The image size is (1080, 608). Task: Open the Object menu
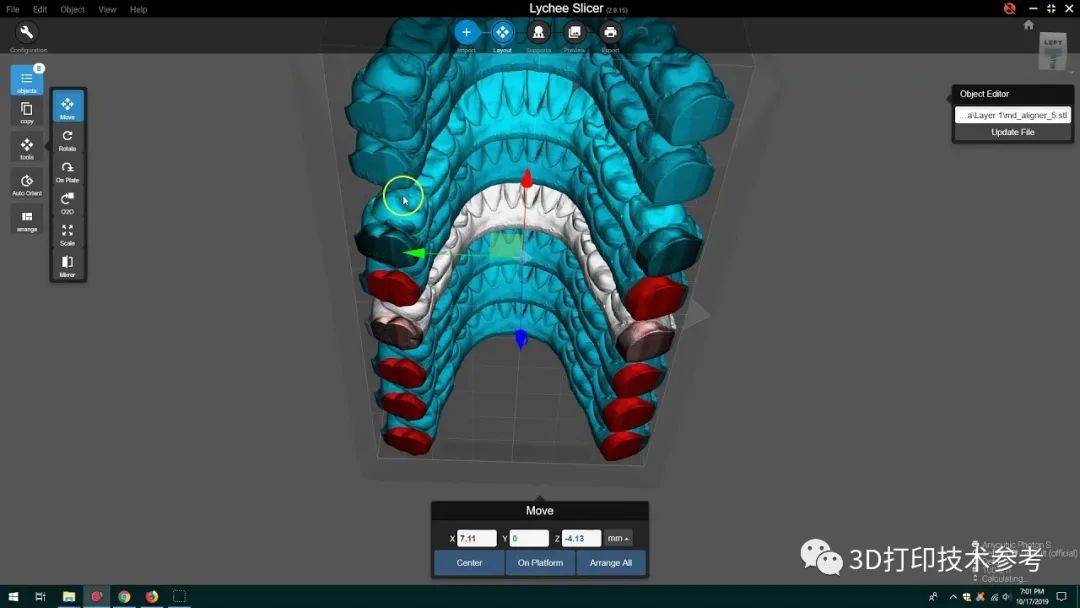point(73,9)
